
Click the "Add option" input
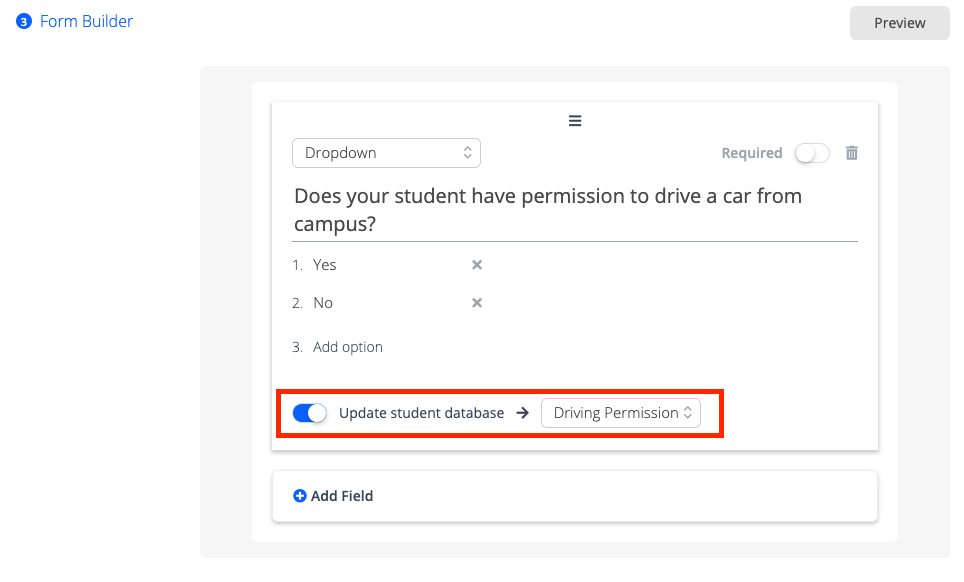[348, 347]
